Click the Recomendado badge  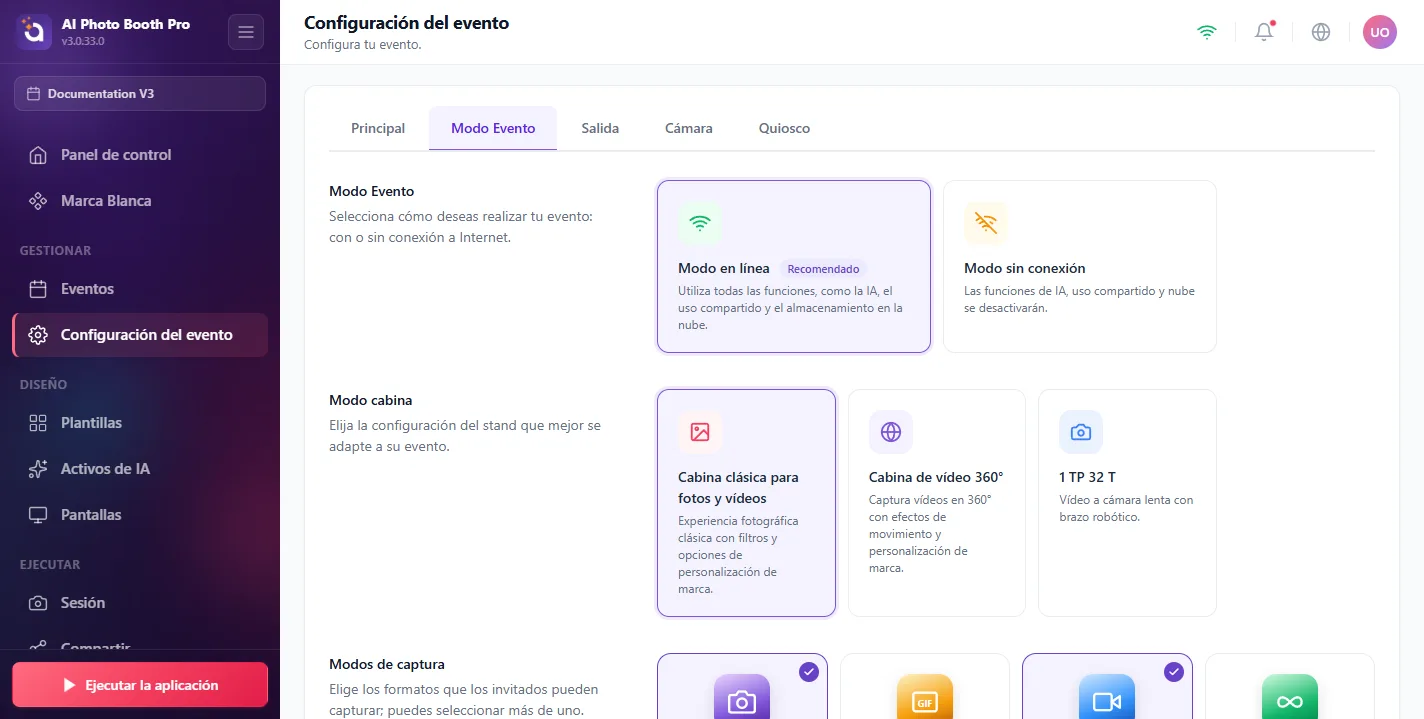(823, 269)
